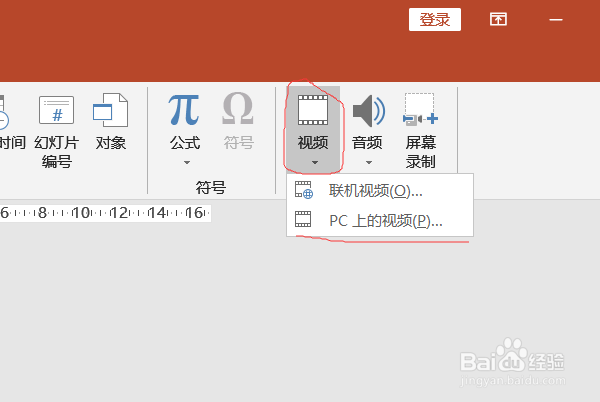Click the 公式 pi equation icon
Screen dimensions: 600x402
click(x=184, y=110)
